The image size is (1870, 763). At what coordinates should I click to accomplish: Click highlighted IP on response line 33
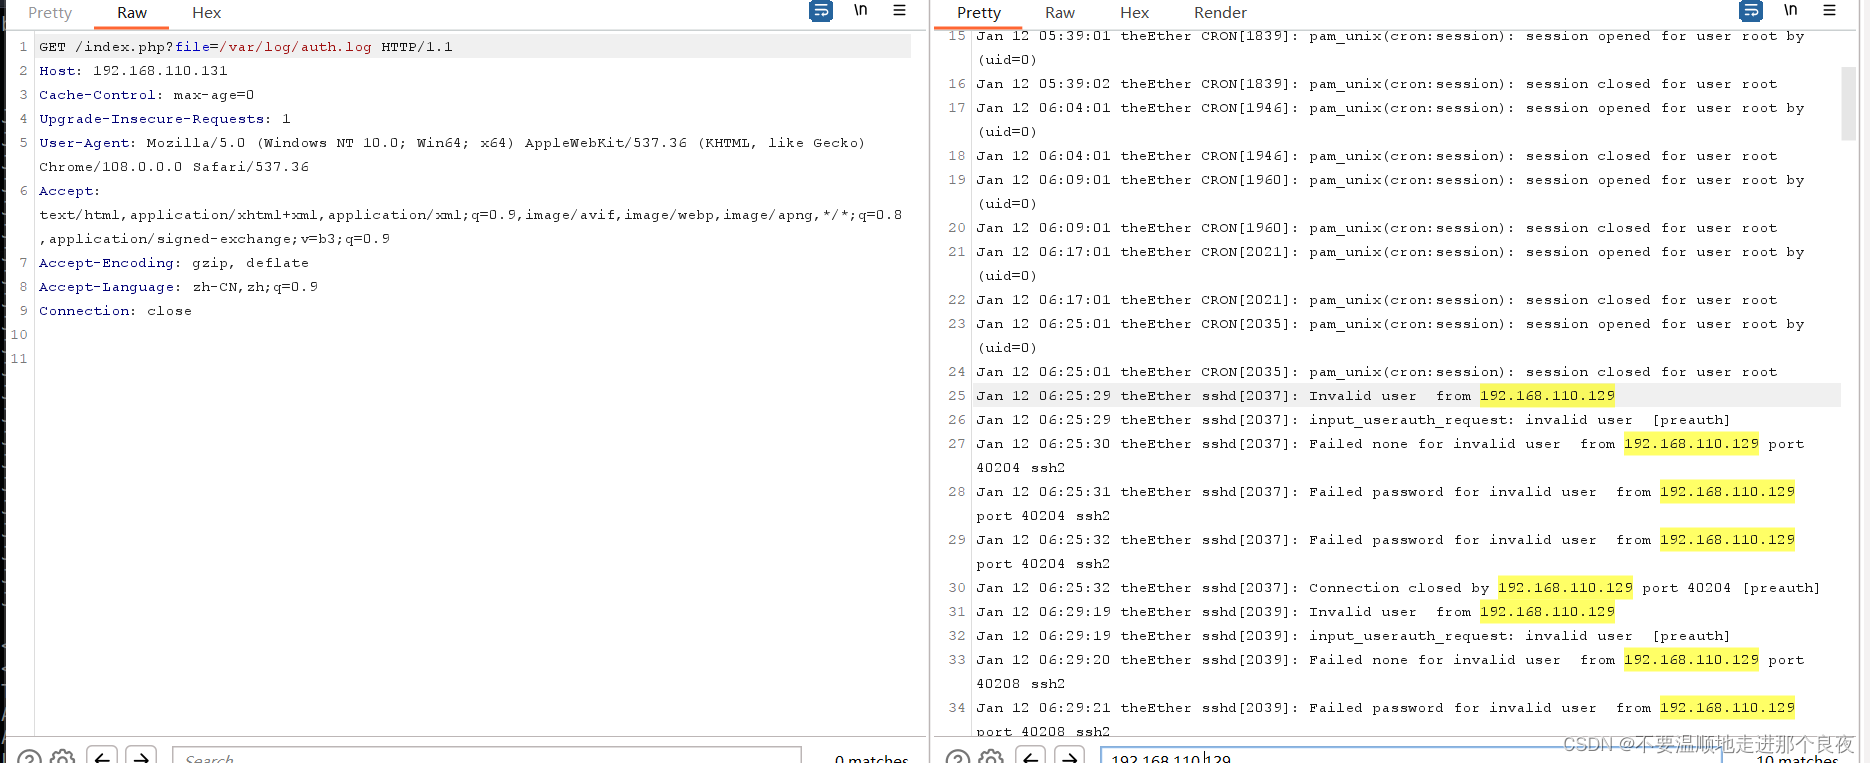1691,660
